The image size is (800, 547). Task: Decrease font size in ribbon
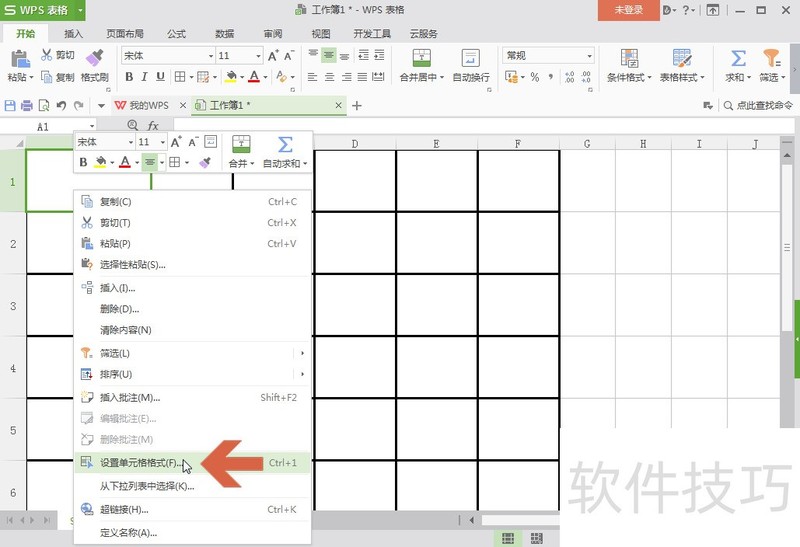pos(289,56)
